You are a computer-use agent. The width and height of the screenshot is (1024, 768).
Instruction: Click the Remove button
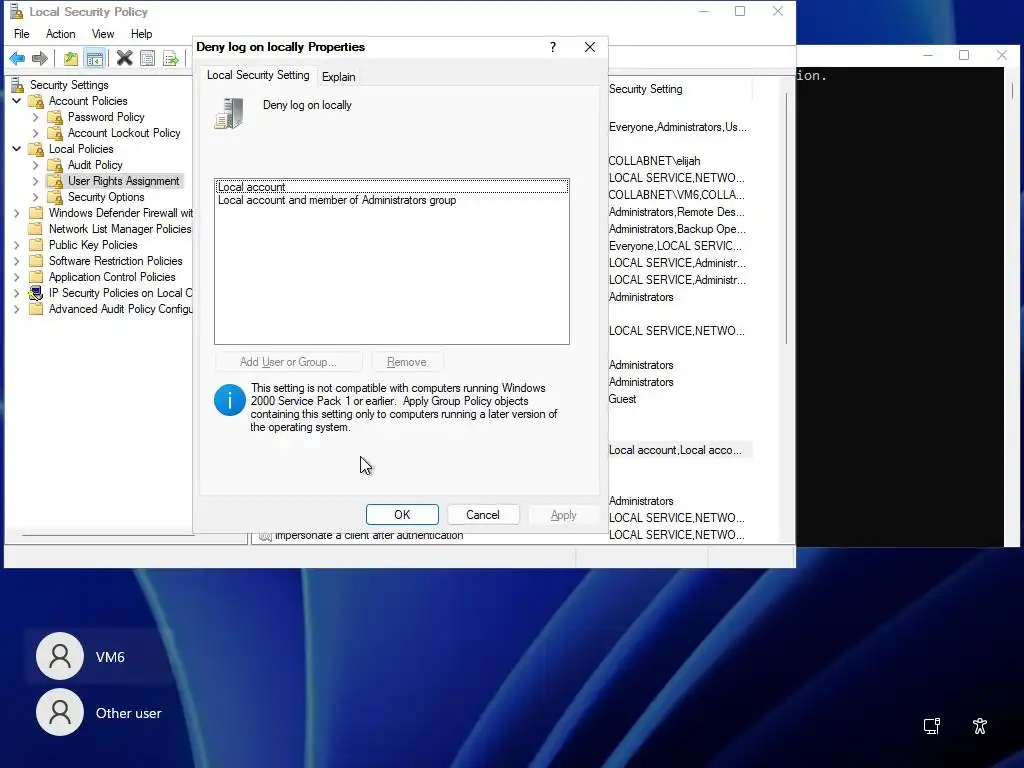(x=406, y=362)
